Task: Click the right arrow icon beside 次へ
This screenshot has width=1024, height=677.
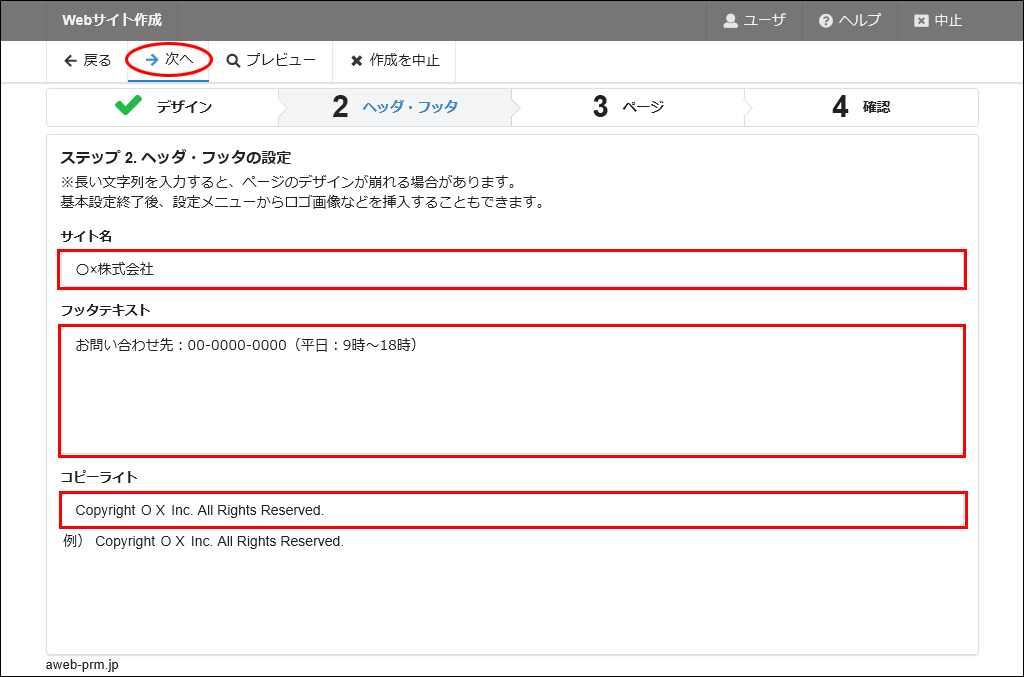Action: pyautogui.click(x=152, y=60)
